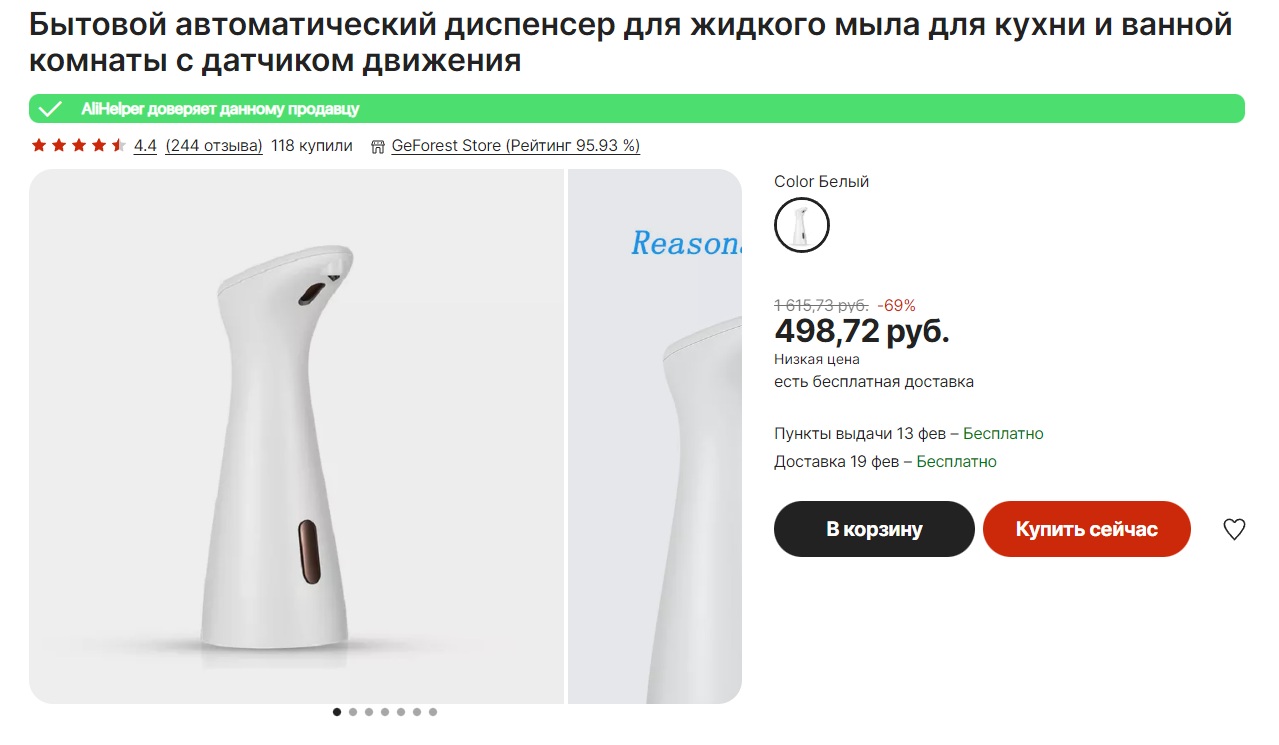Select the fourth carousel dot
Image resolution: width=1279 pixels, height=745 pixels.
click(x=385, y=712)
